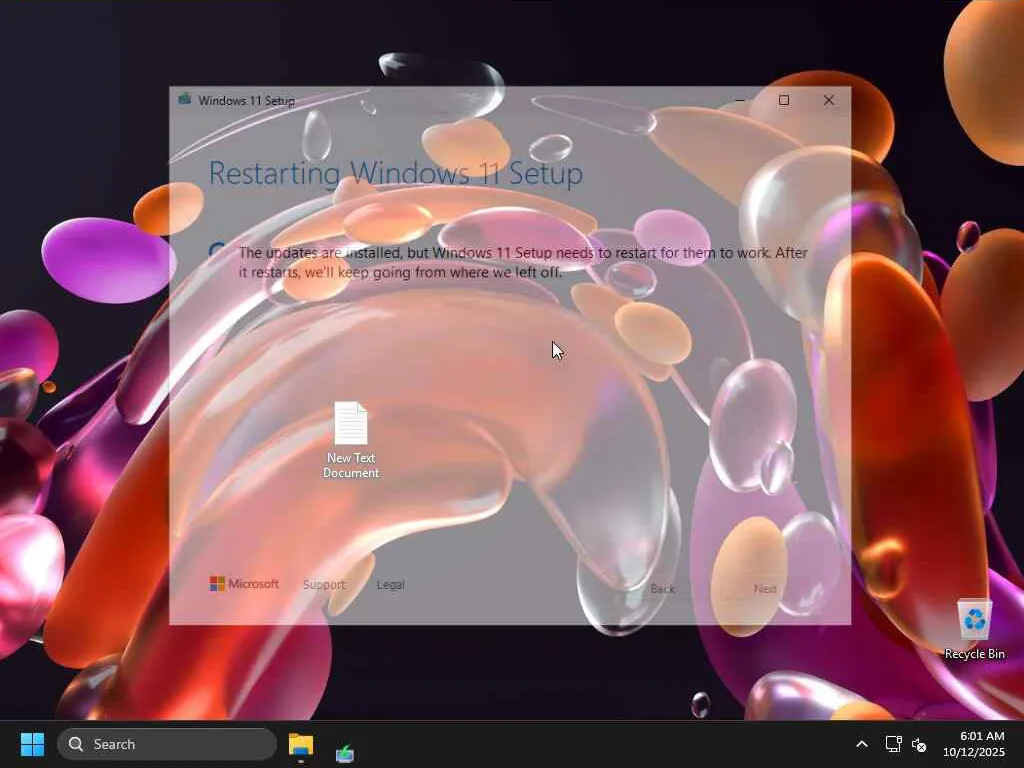Close the Windows 11 Setup window

click(829, 100)
